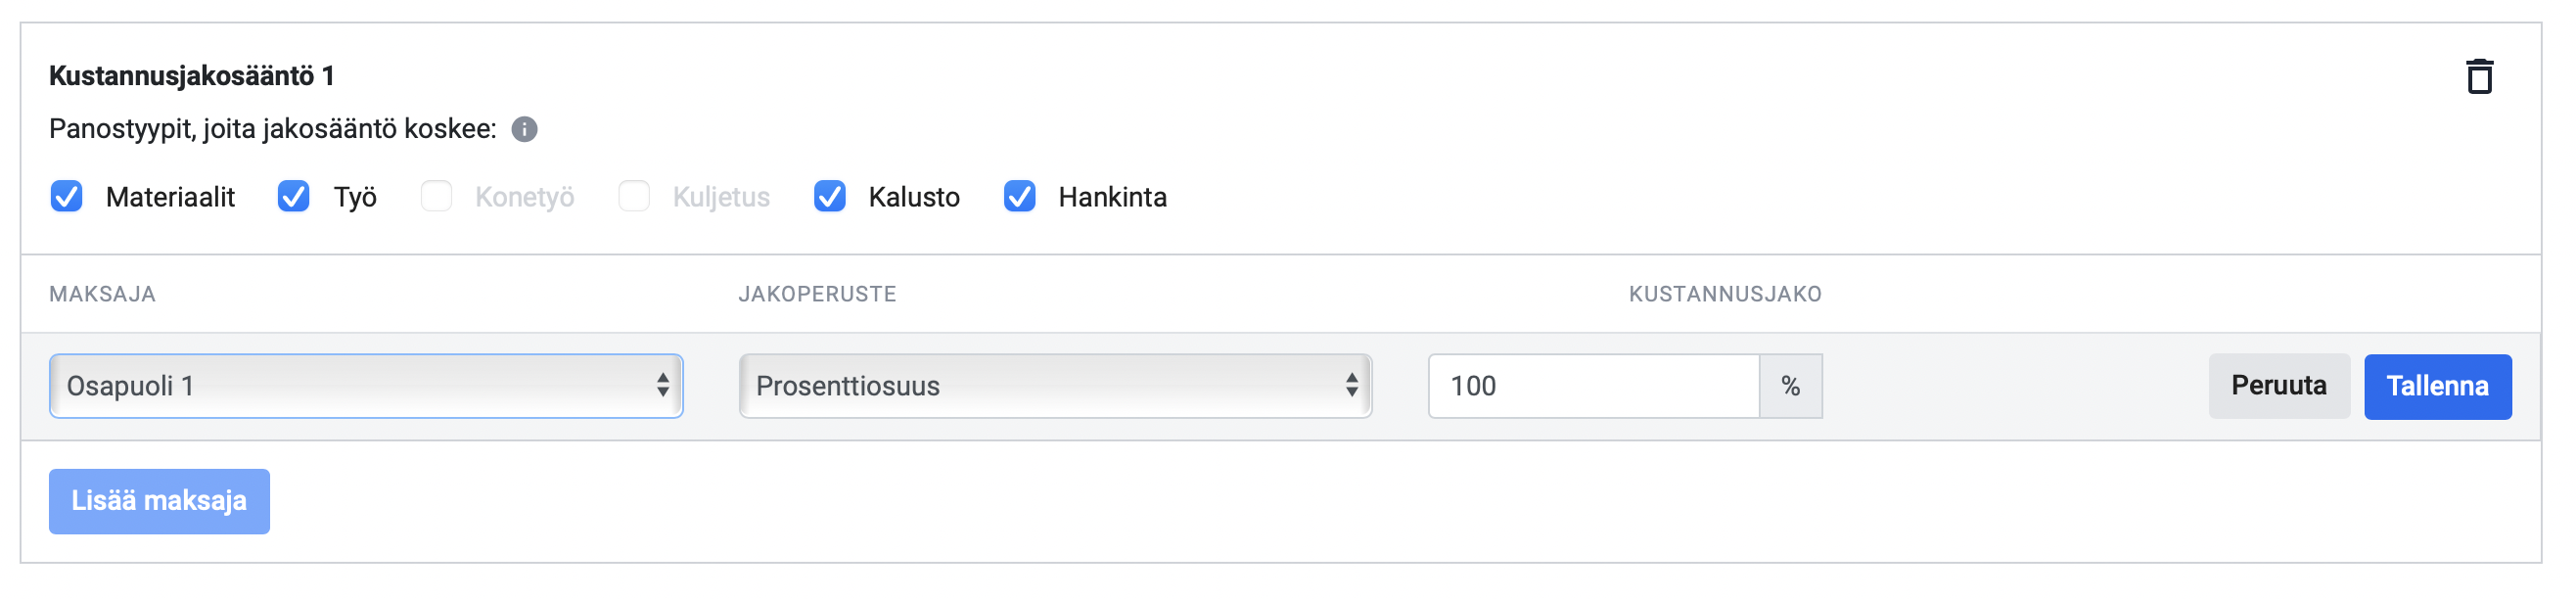
Task: Show info tooltip for Panostyypit
Action: [524, 129]
